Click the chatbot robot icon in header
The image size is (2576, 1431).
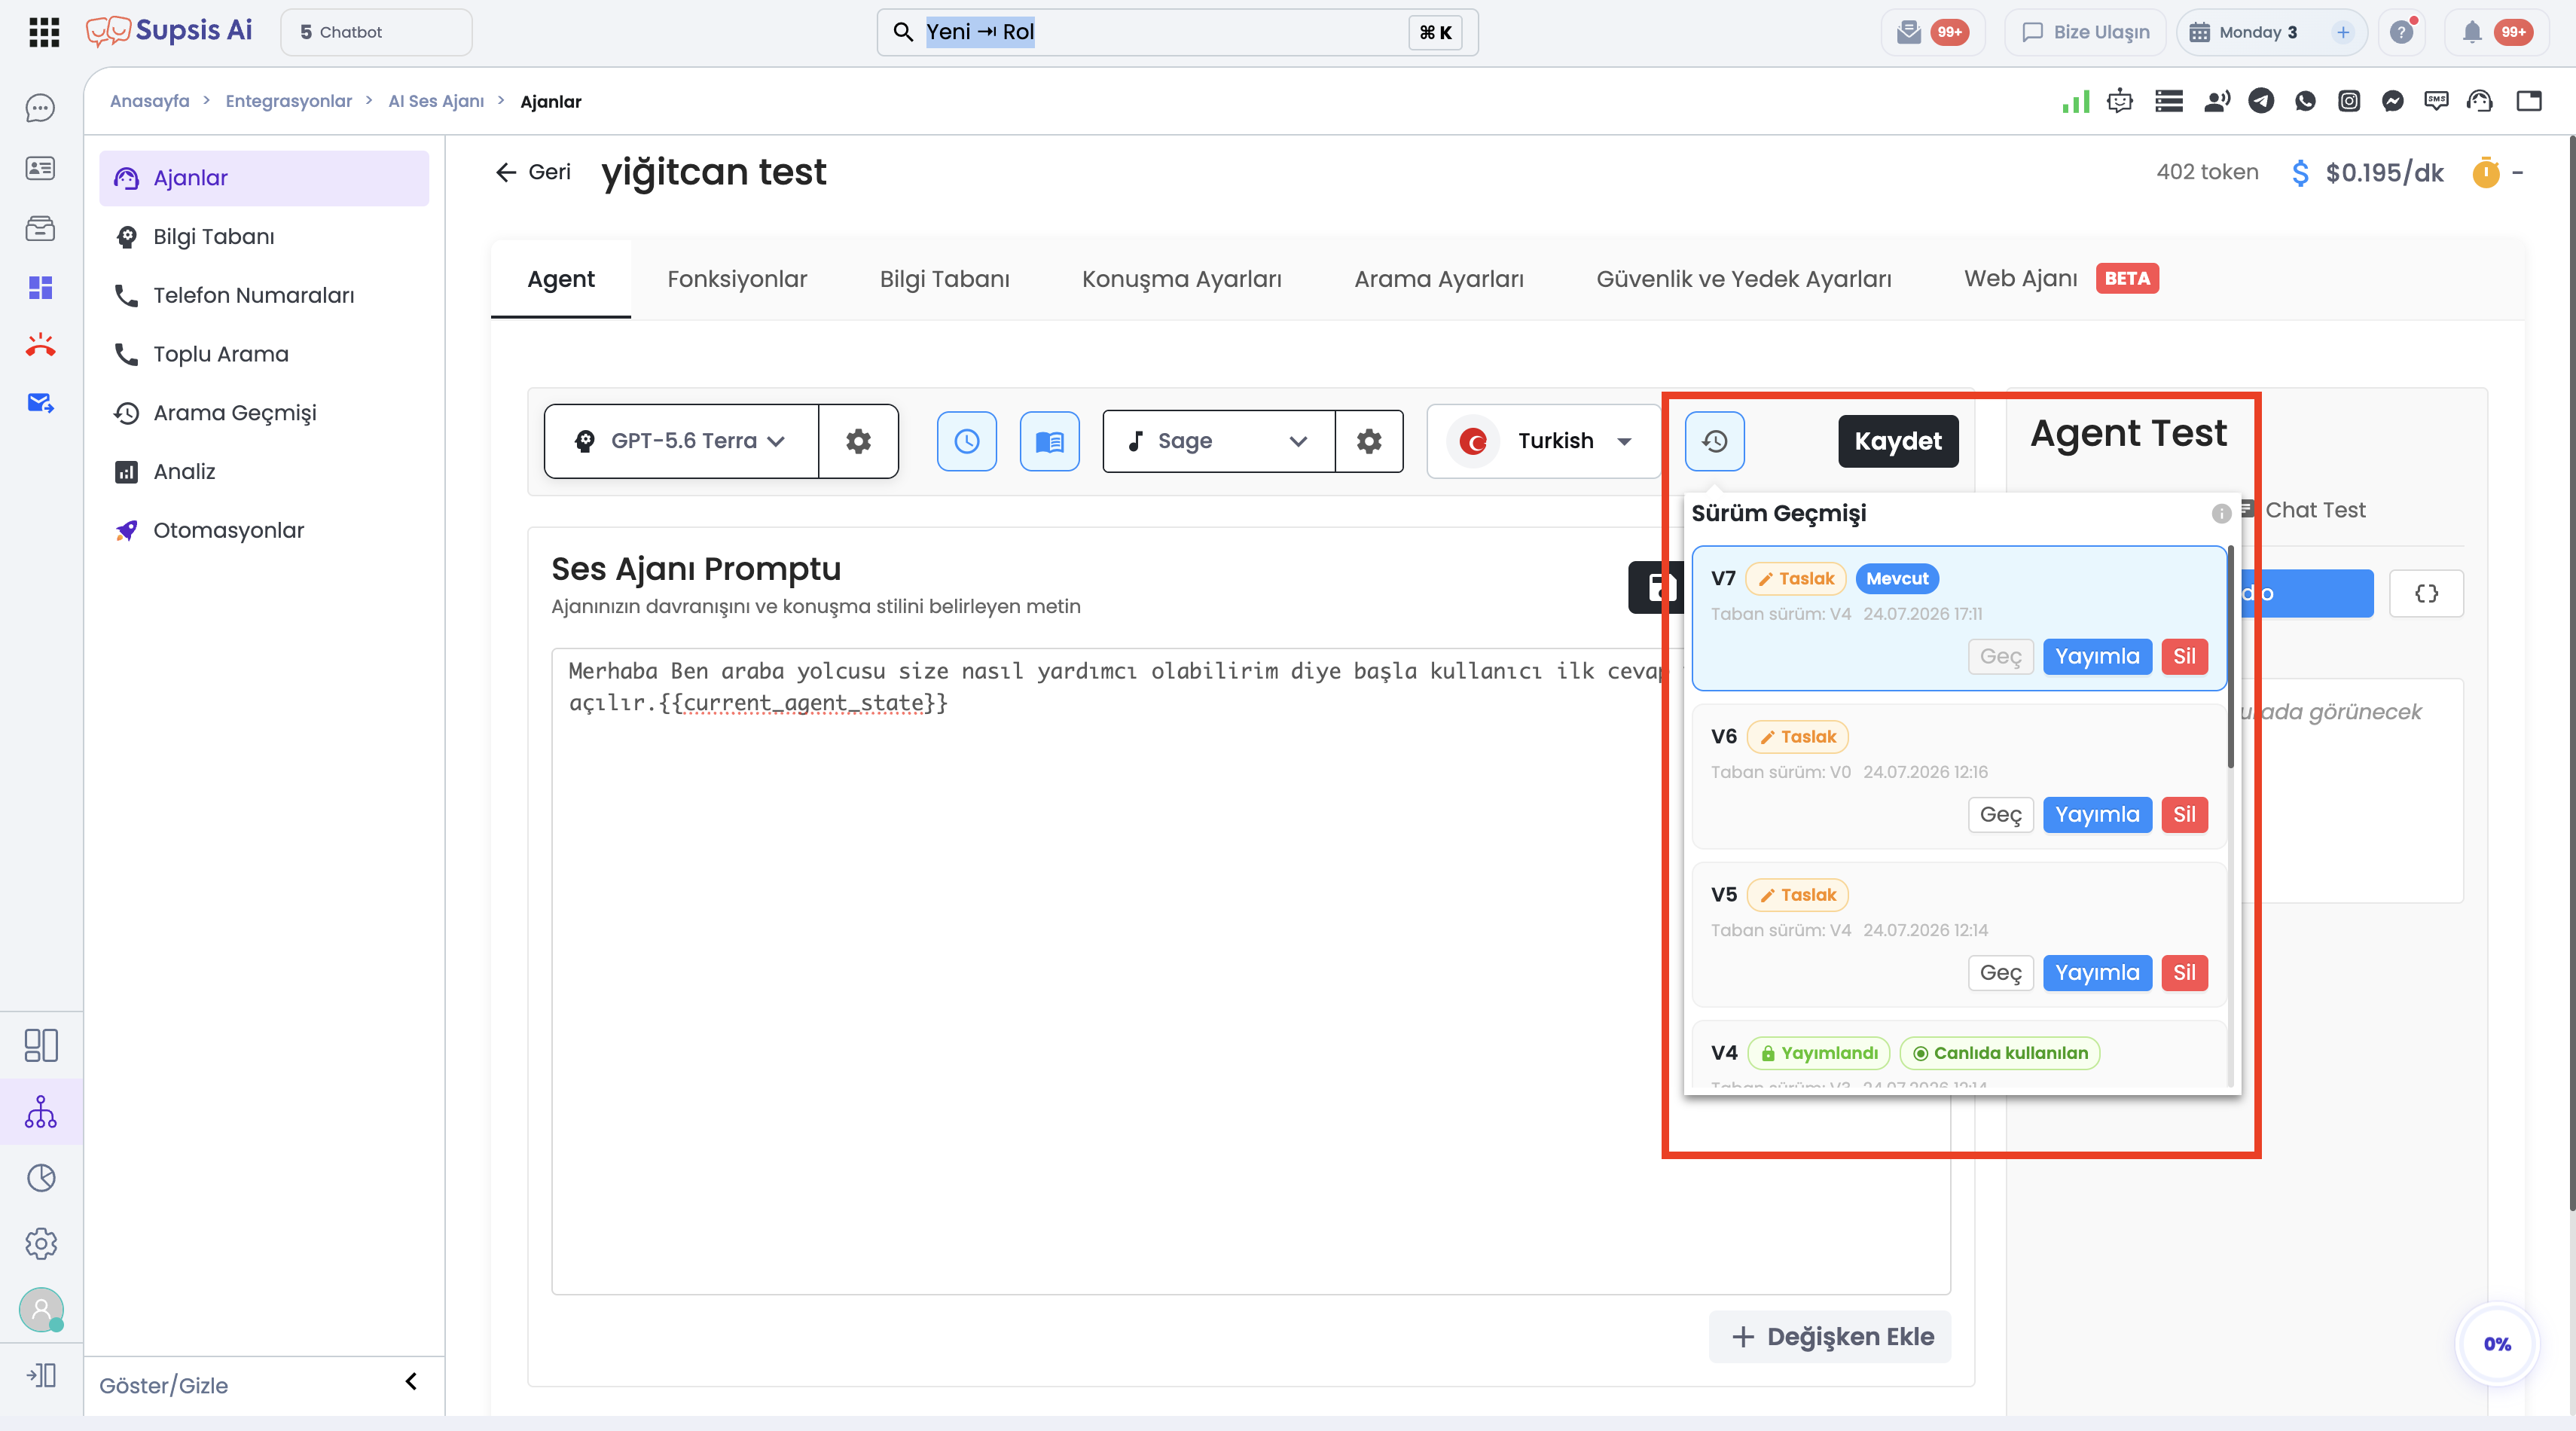2120,101
